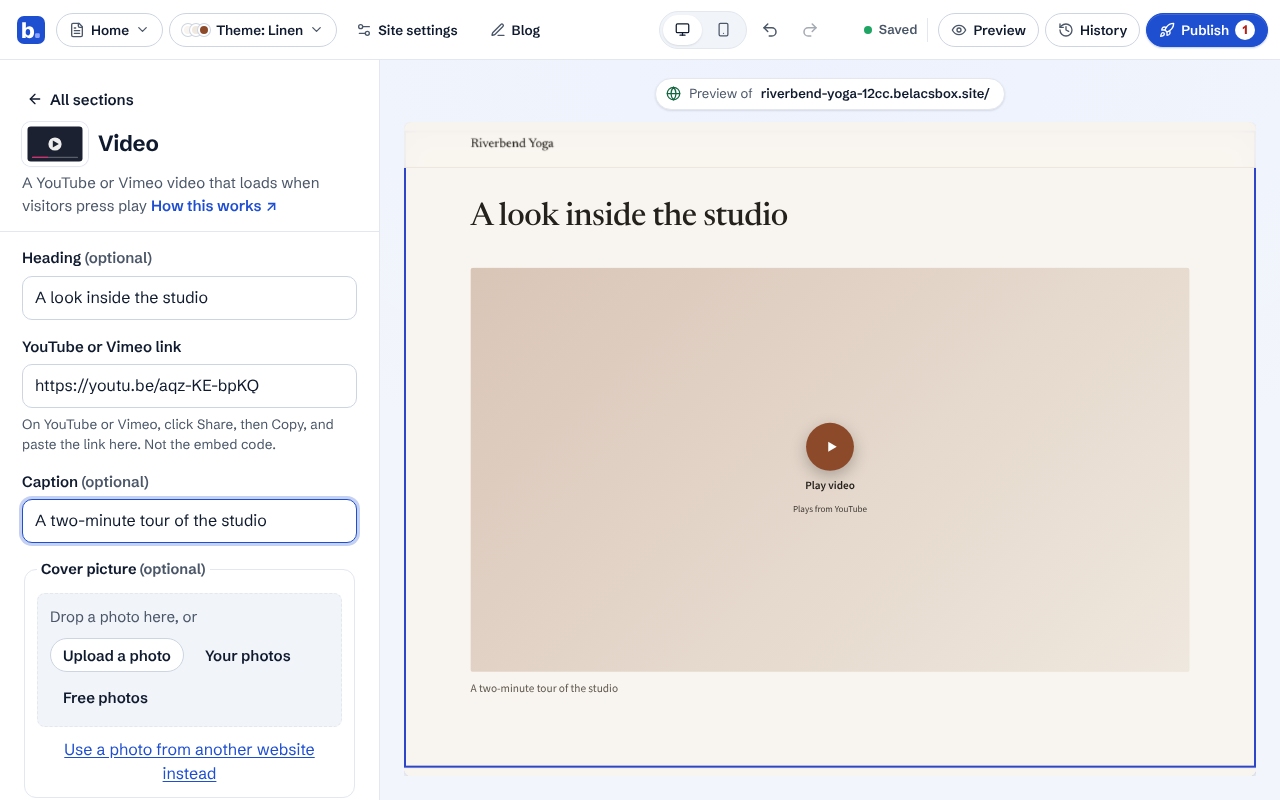
Task: Click the preview caption text below the video
Action: coord(544,688)
